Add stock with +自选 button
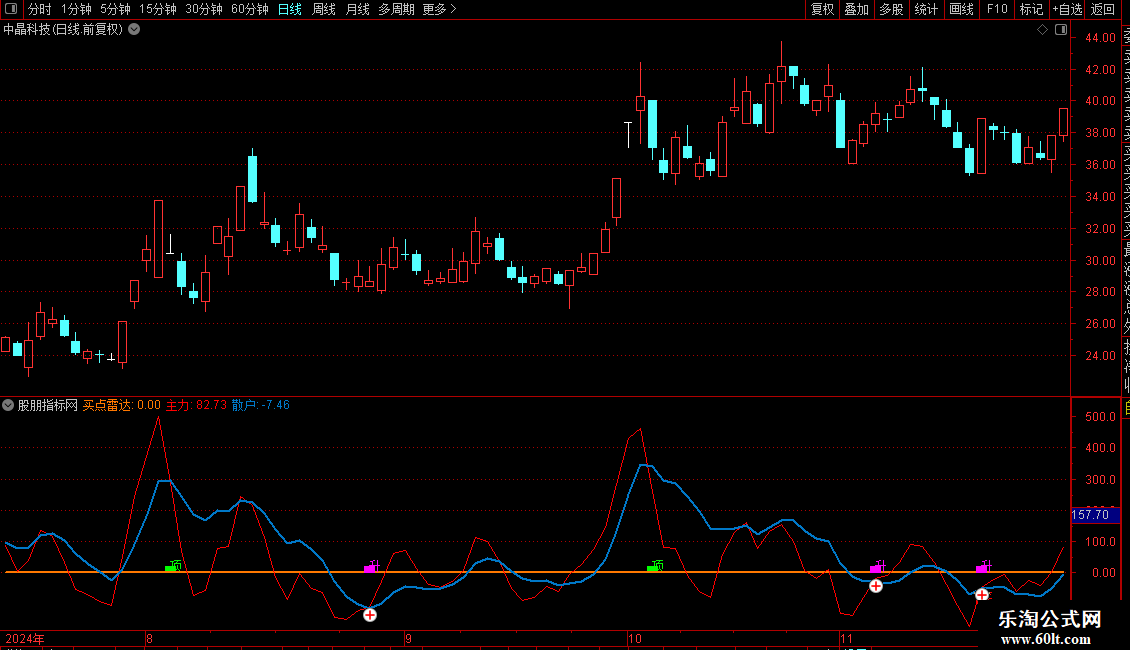This screenshot has height=650, width=1130. (x=1067, y=9)
